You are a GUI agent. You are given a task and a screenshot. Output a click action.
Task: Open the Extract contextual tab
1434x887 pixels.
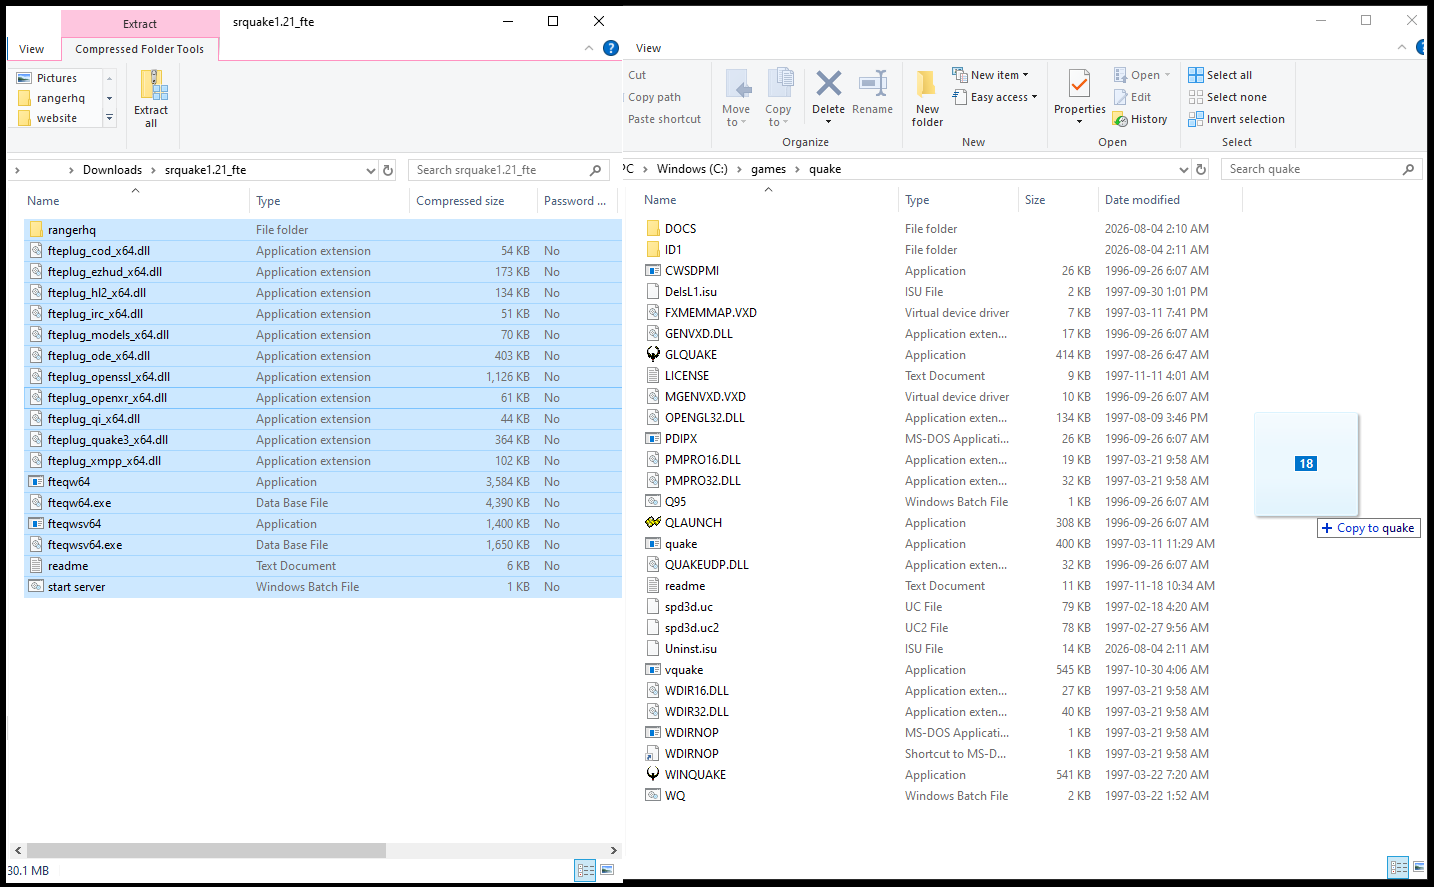click(x=140, y=24)
